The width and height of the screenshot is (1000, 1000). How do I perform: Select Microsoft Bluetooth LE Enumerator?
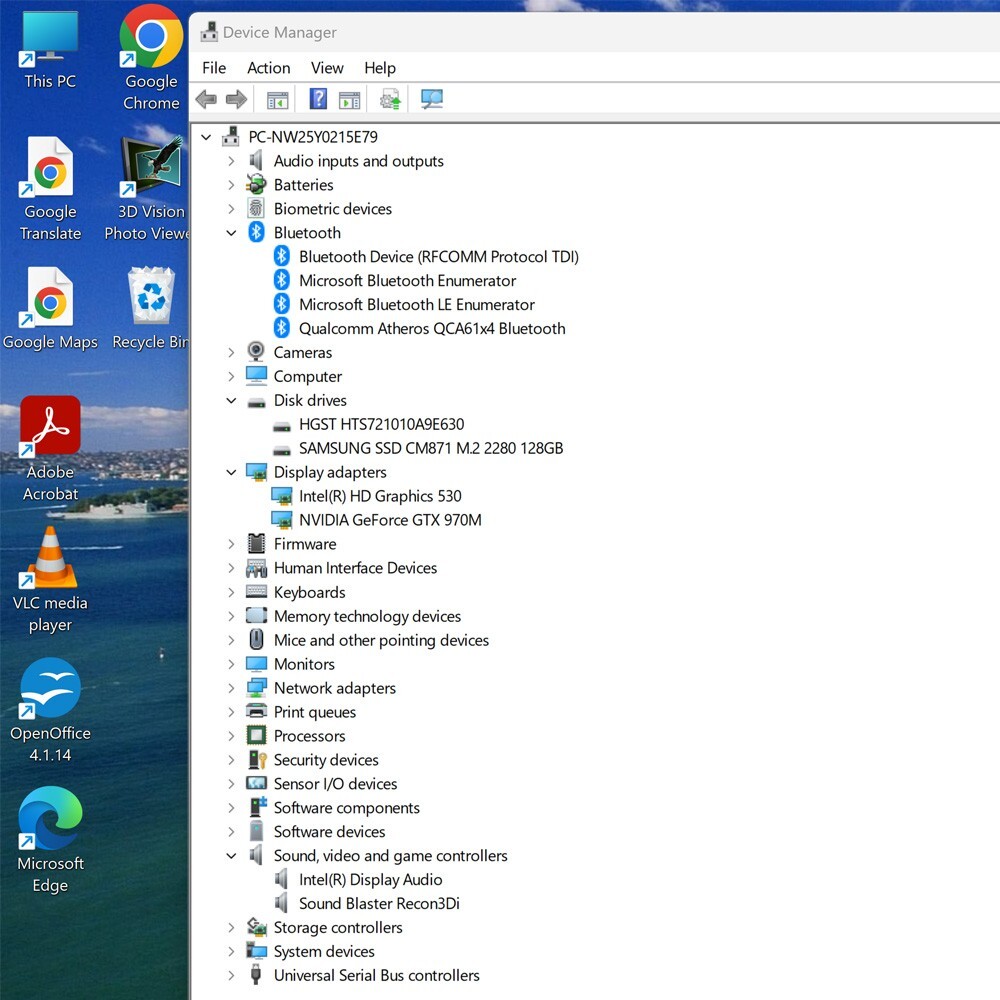[x=416, y=304]
